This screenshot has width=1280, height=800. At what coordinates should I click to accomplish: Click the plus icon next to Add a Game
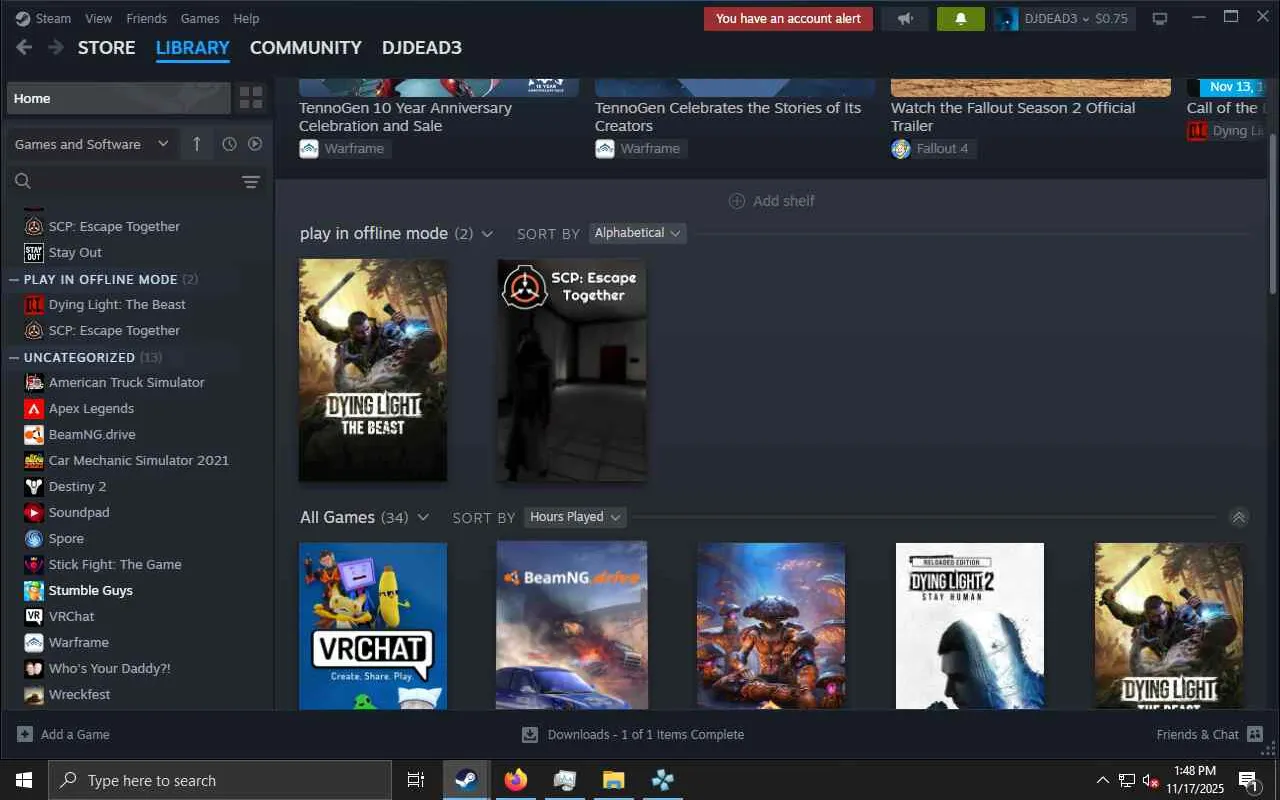[25, 734]
